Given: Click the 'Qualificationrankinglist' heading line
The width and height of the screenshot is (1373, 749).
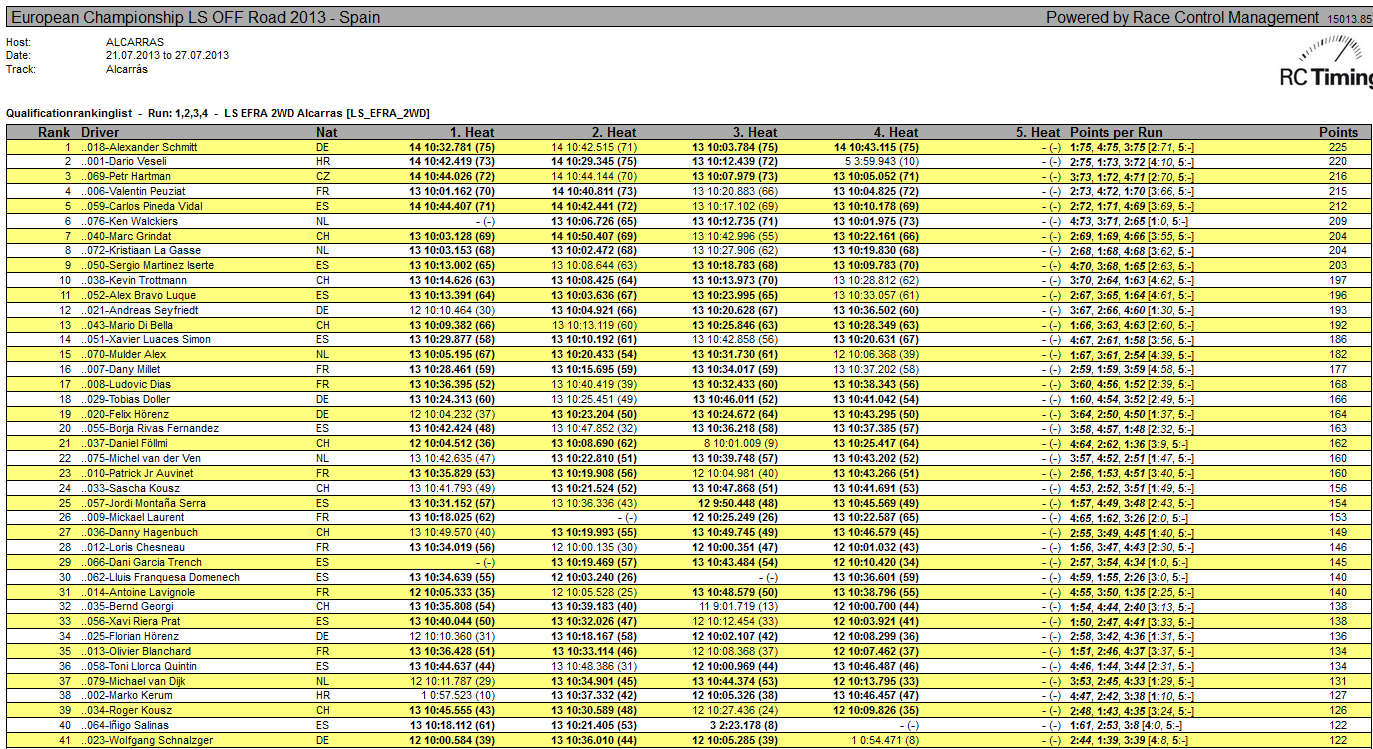Looking at the screenshot, I should click(218, 113).
